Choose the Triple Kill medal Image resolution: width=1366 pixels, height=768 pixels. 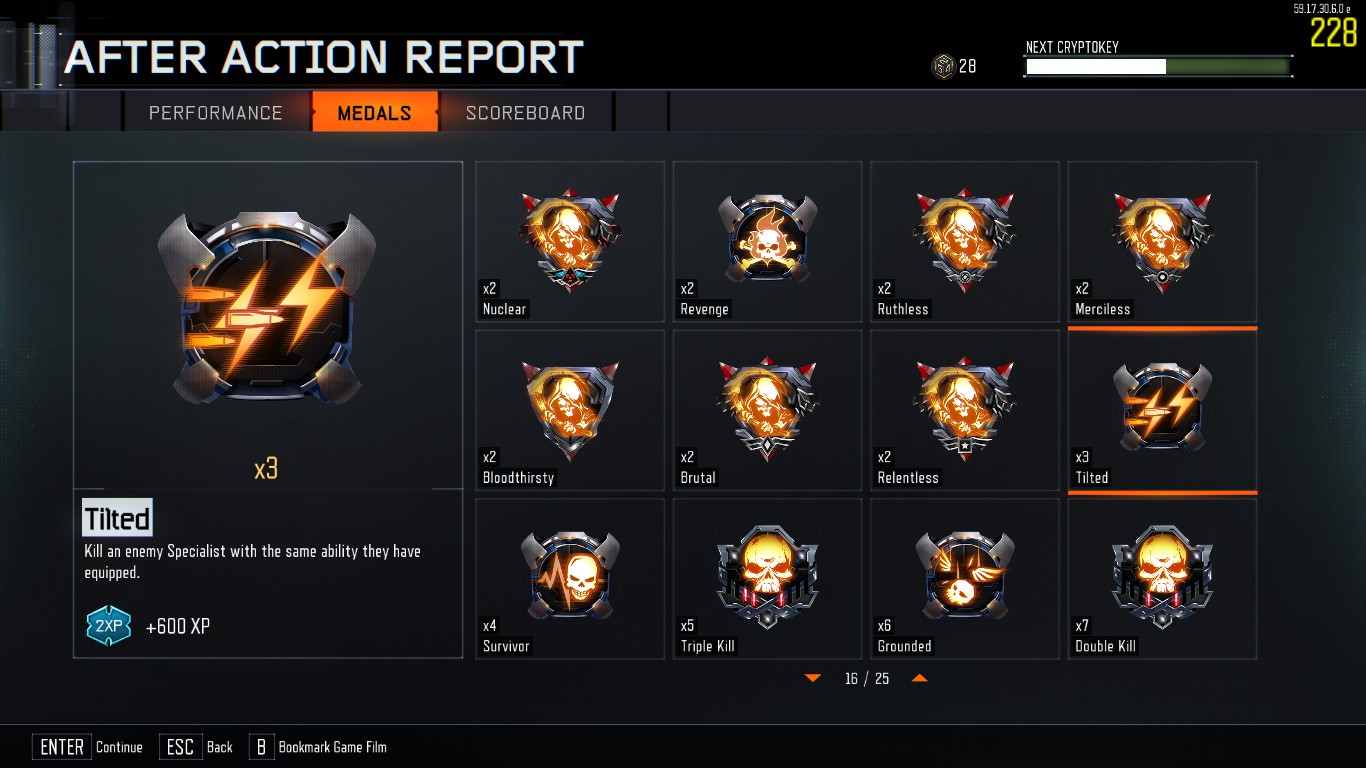[767, 579]
